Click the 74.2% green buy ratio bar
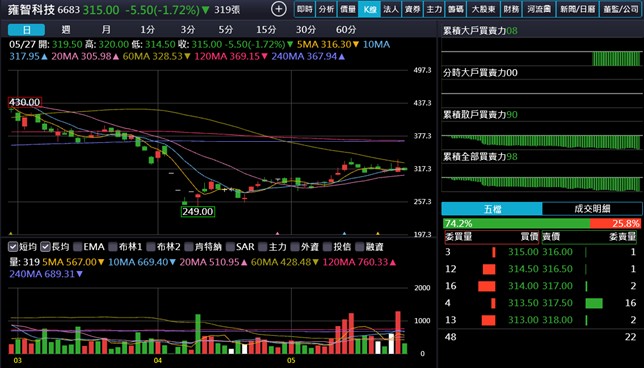 pos(516,223)
